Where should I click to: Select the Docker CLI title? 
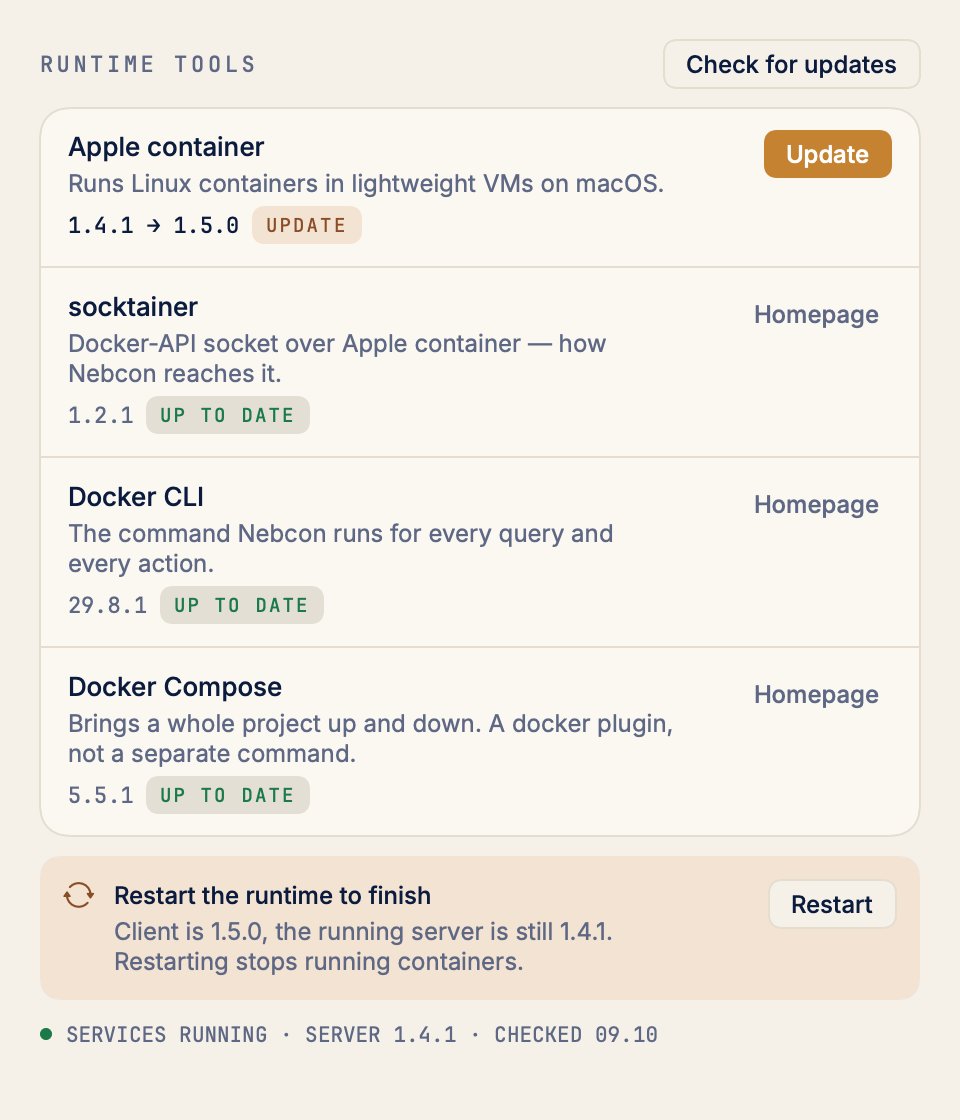point(136,497)
